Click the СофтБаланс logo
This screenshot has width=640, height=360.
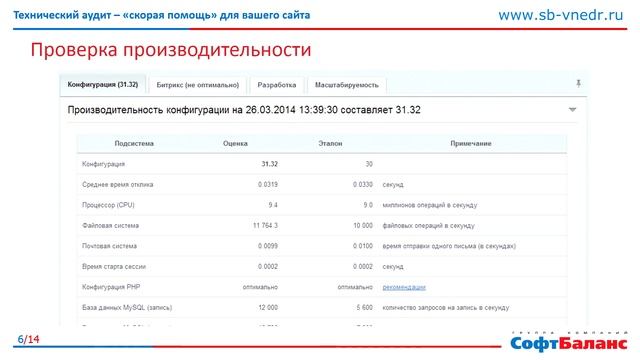click(568, 342)
